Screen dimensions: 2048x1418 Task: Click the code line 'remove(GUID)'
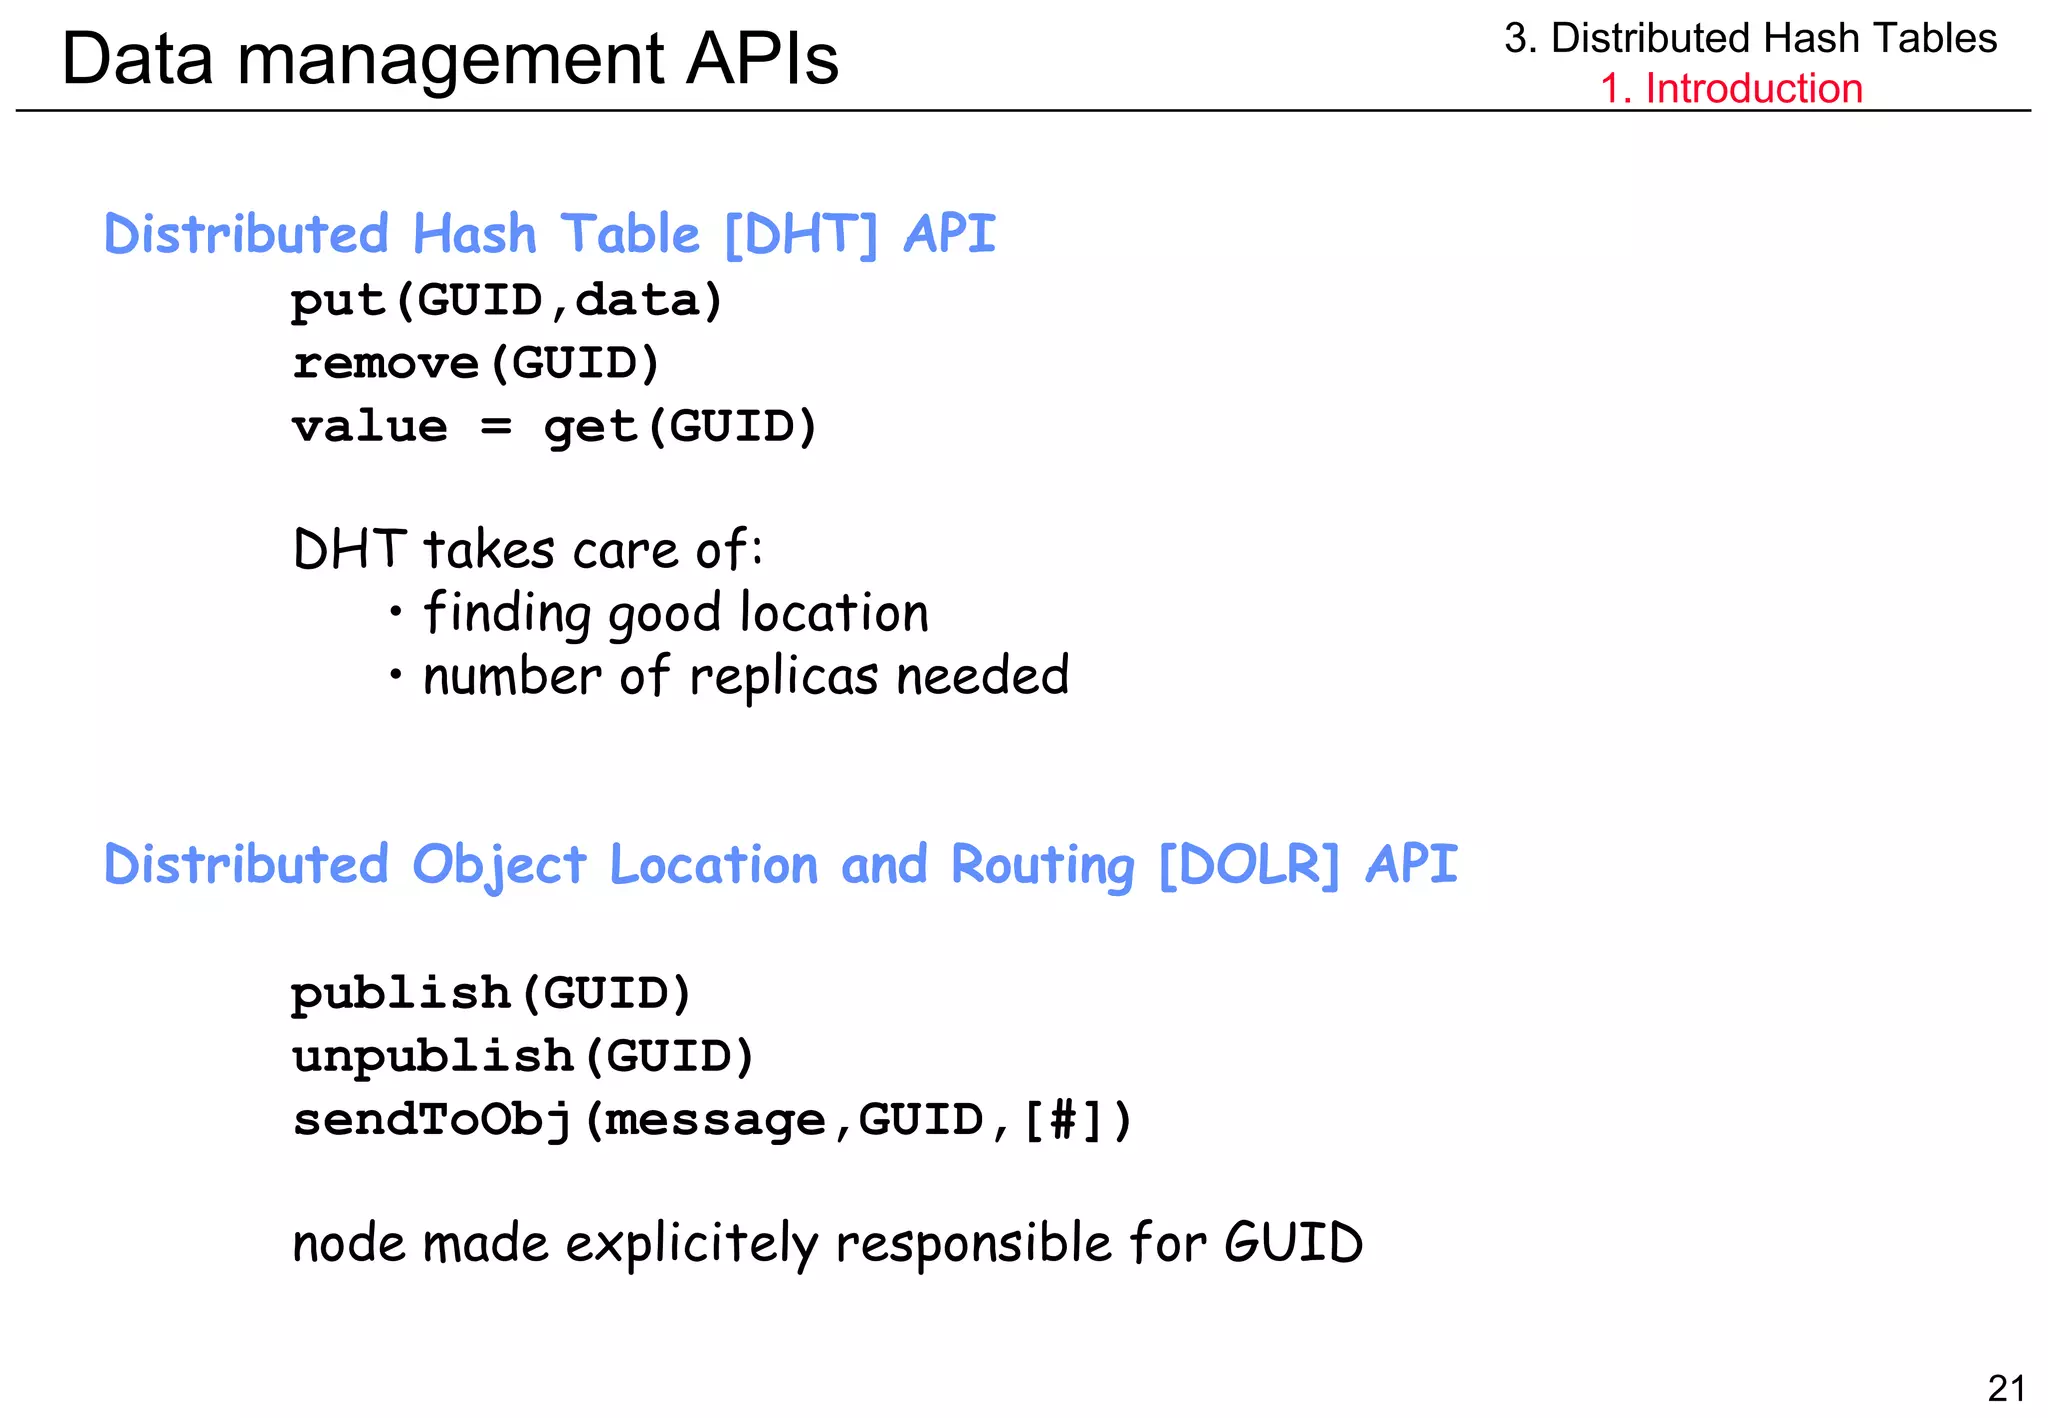tap(476, 363)
